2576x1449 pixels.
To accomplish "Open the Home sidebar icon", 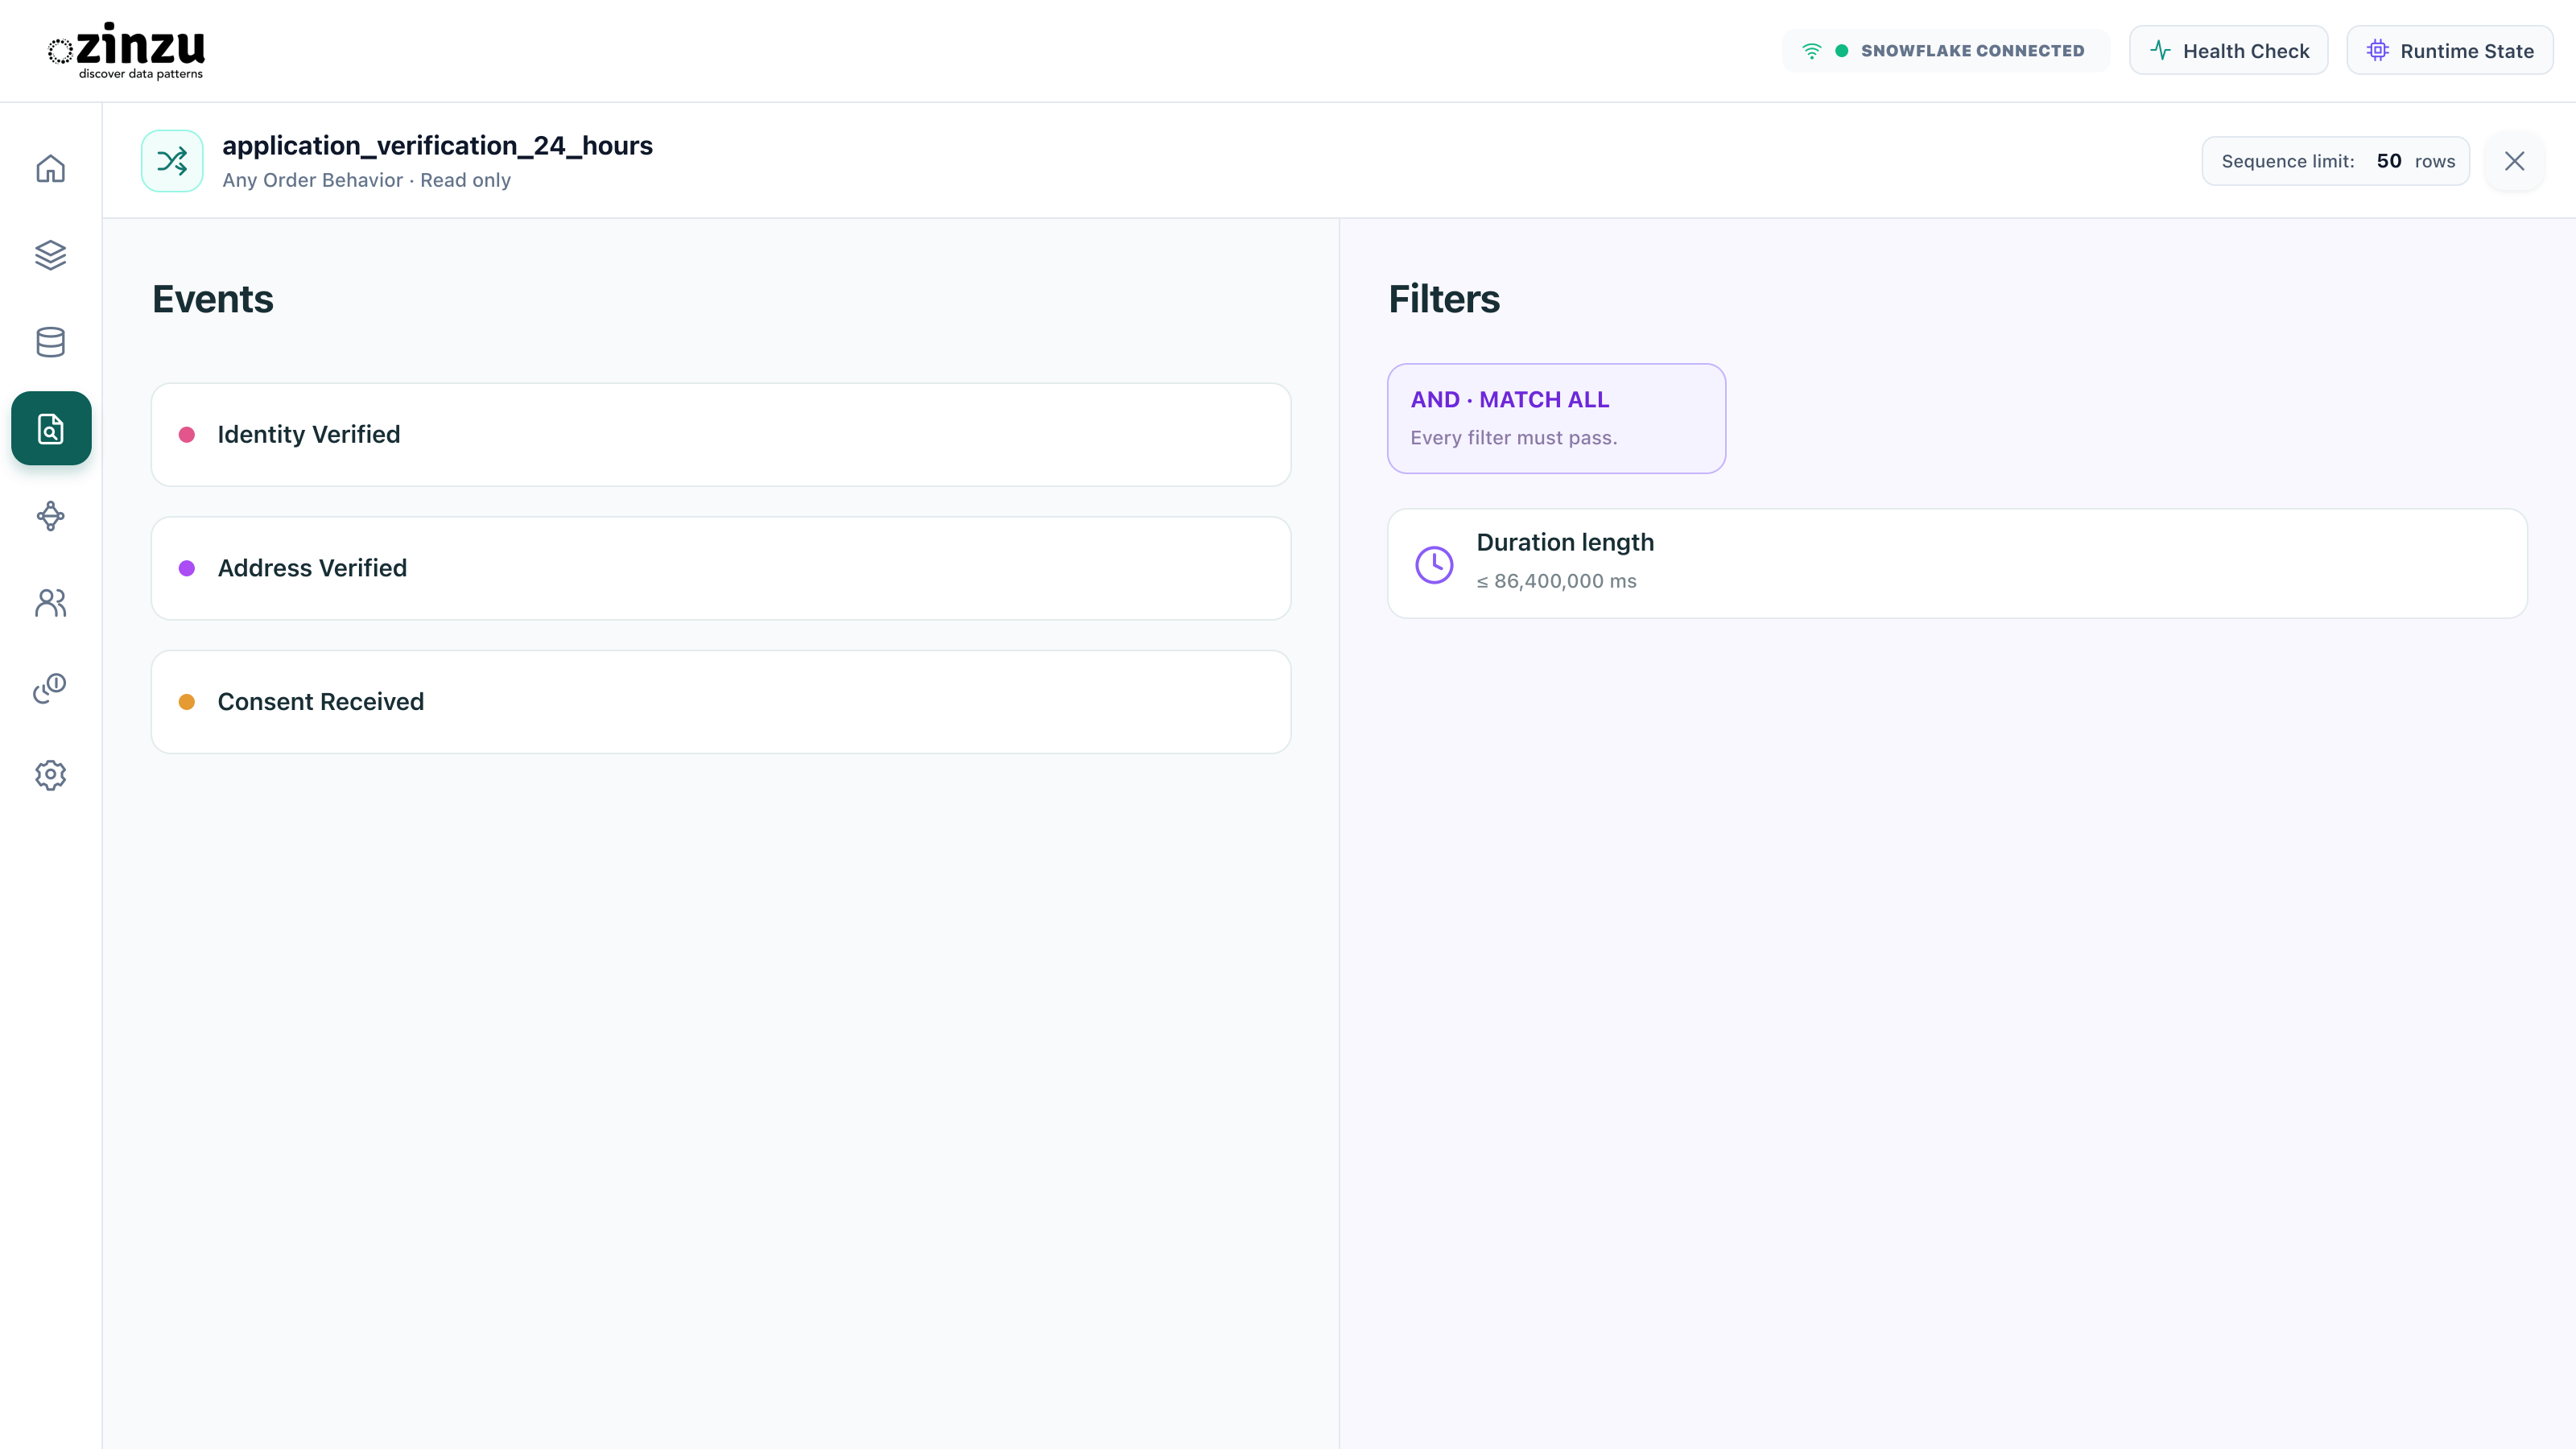I will click(x=50, y=169).
